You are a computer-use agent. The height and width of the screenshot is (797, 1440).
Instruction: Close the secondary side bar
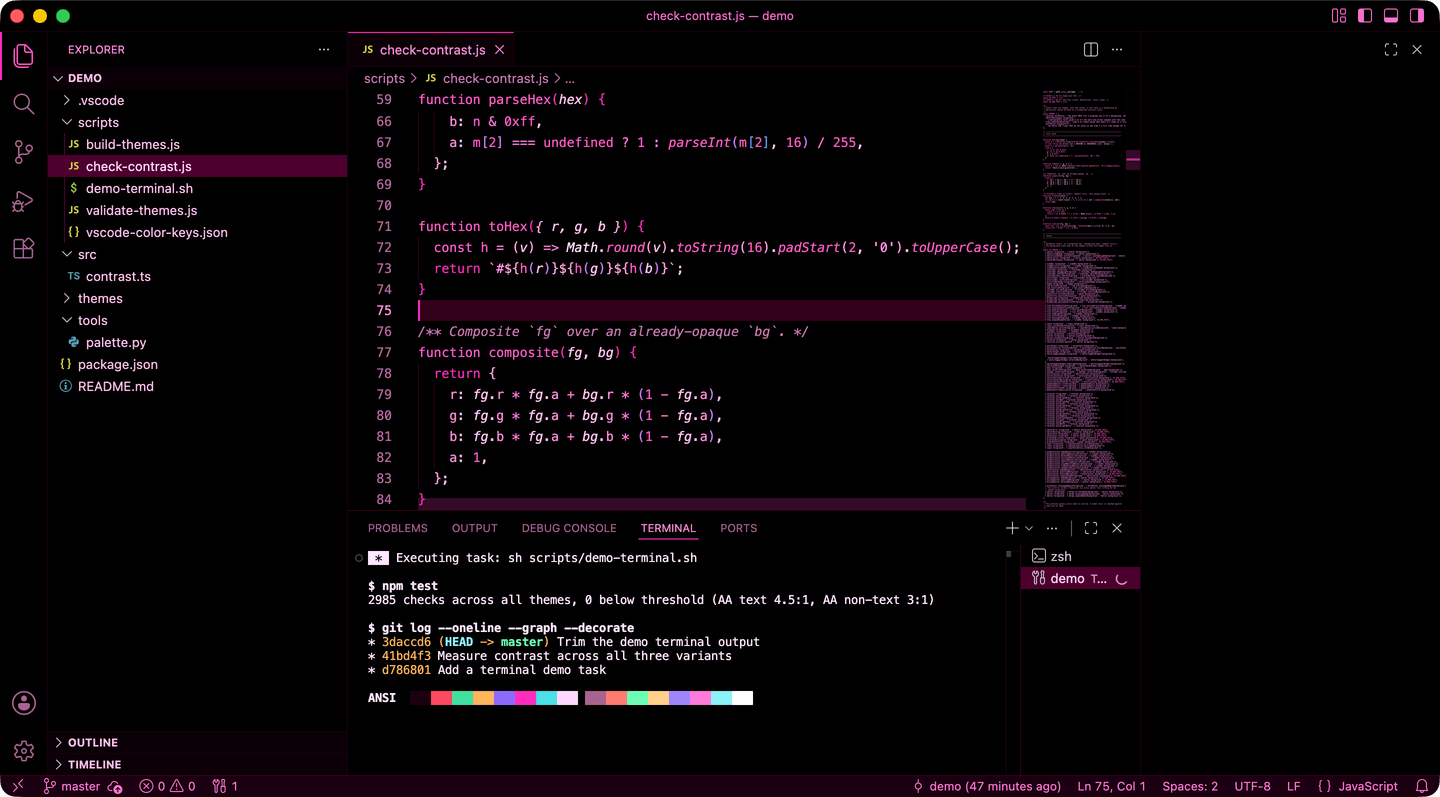point(1417,50)
